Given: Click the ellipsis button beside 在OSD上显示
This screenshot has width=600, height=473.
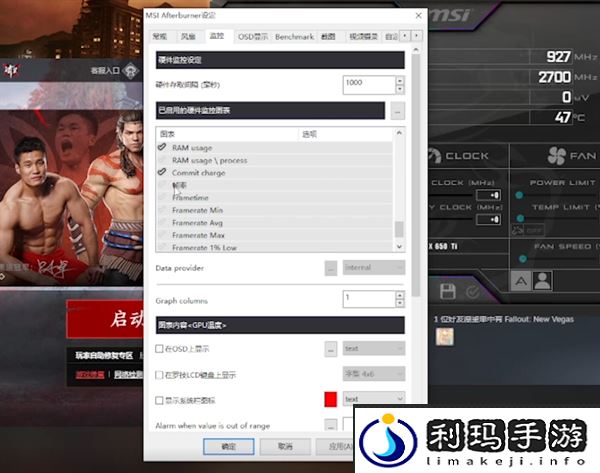Looking at the screenshot, I should coord(331,349).
